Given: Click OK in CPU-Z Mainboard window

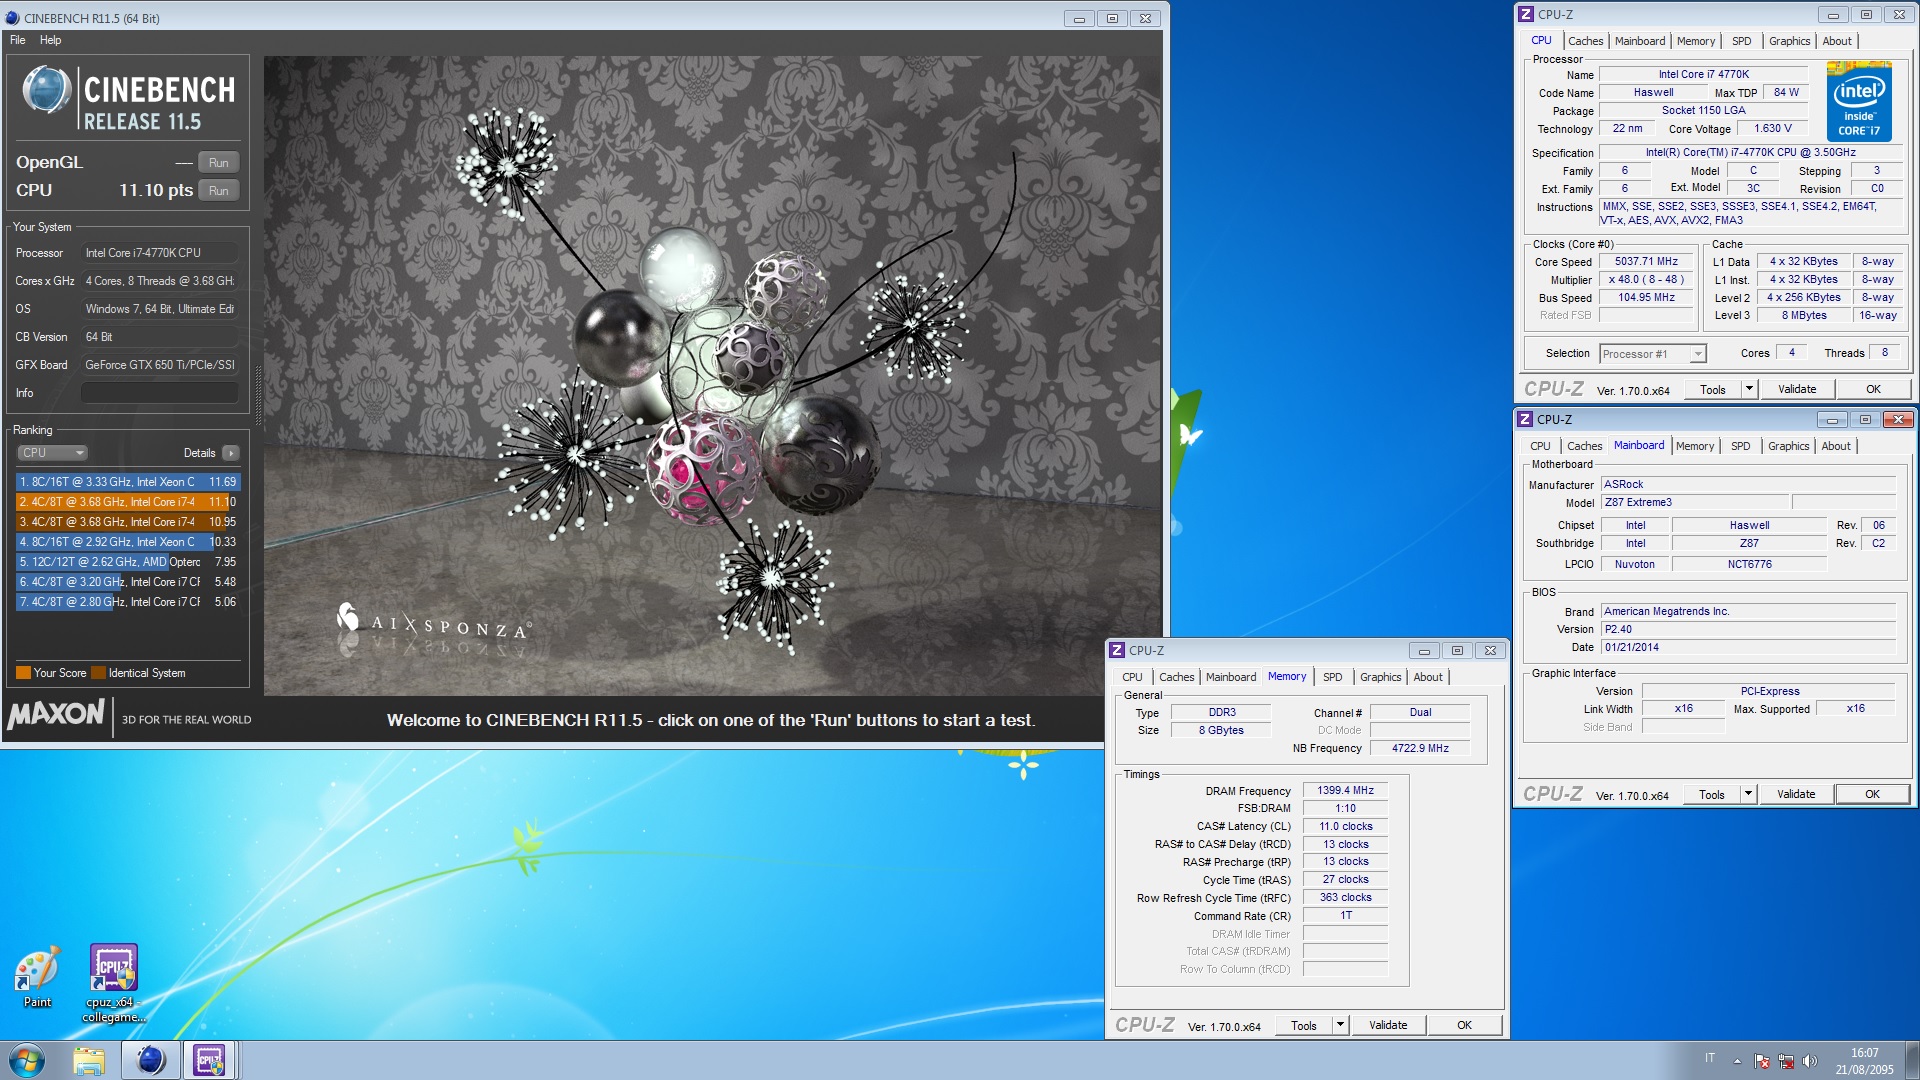Looking at the screenshot, I should (x=1872, y=795).
